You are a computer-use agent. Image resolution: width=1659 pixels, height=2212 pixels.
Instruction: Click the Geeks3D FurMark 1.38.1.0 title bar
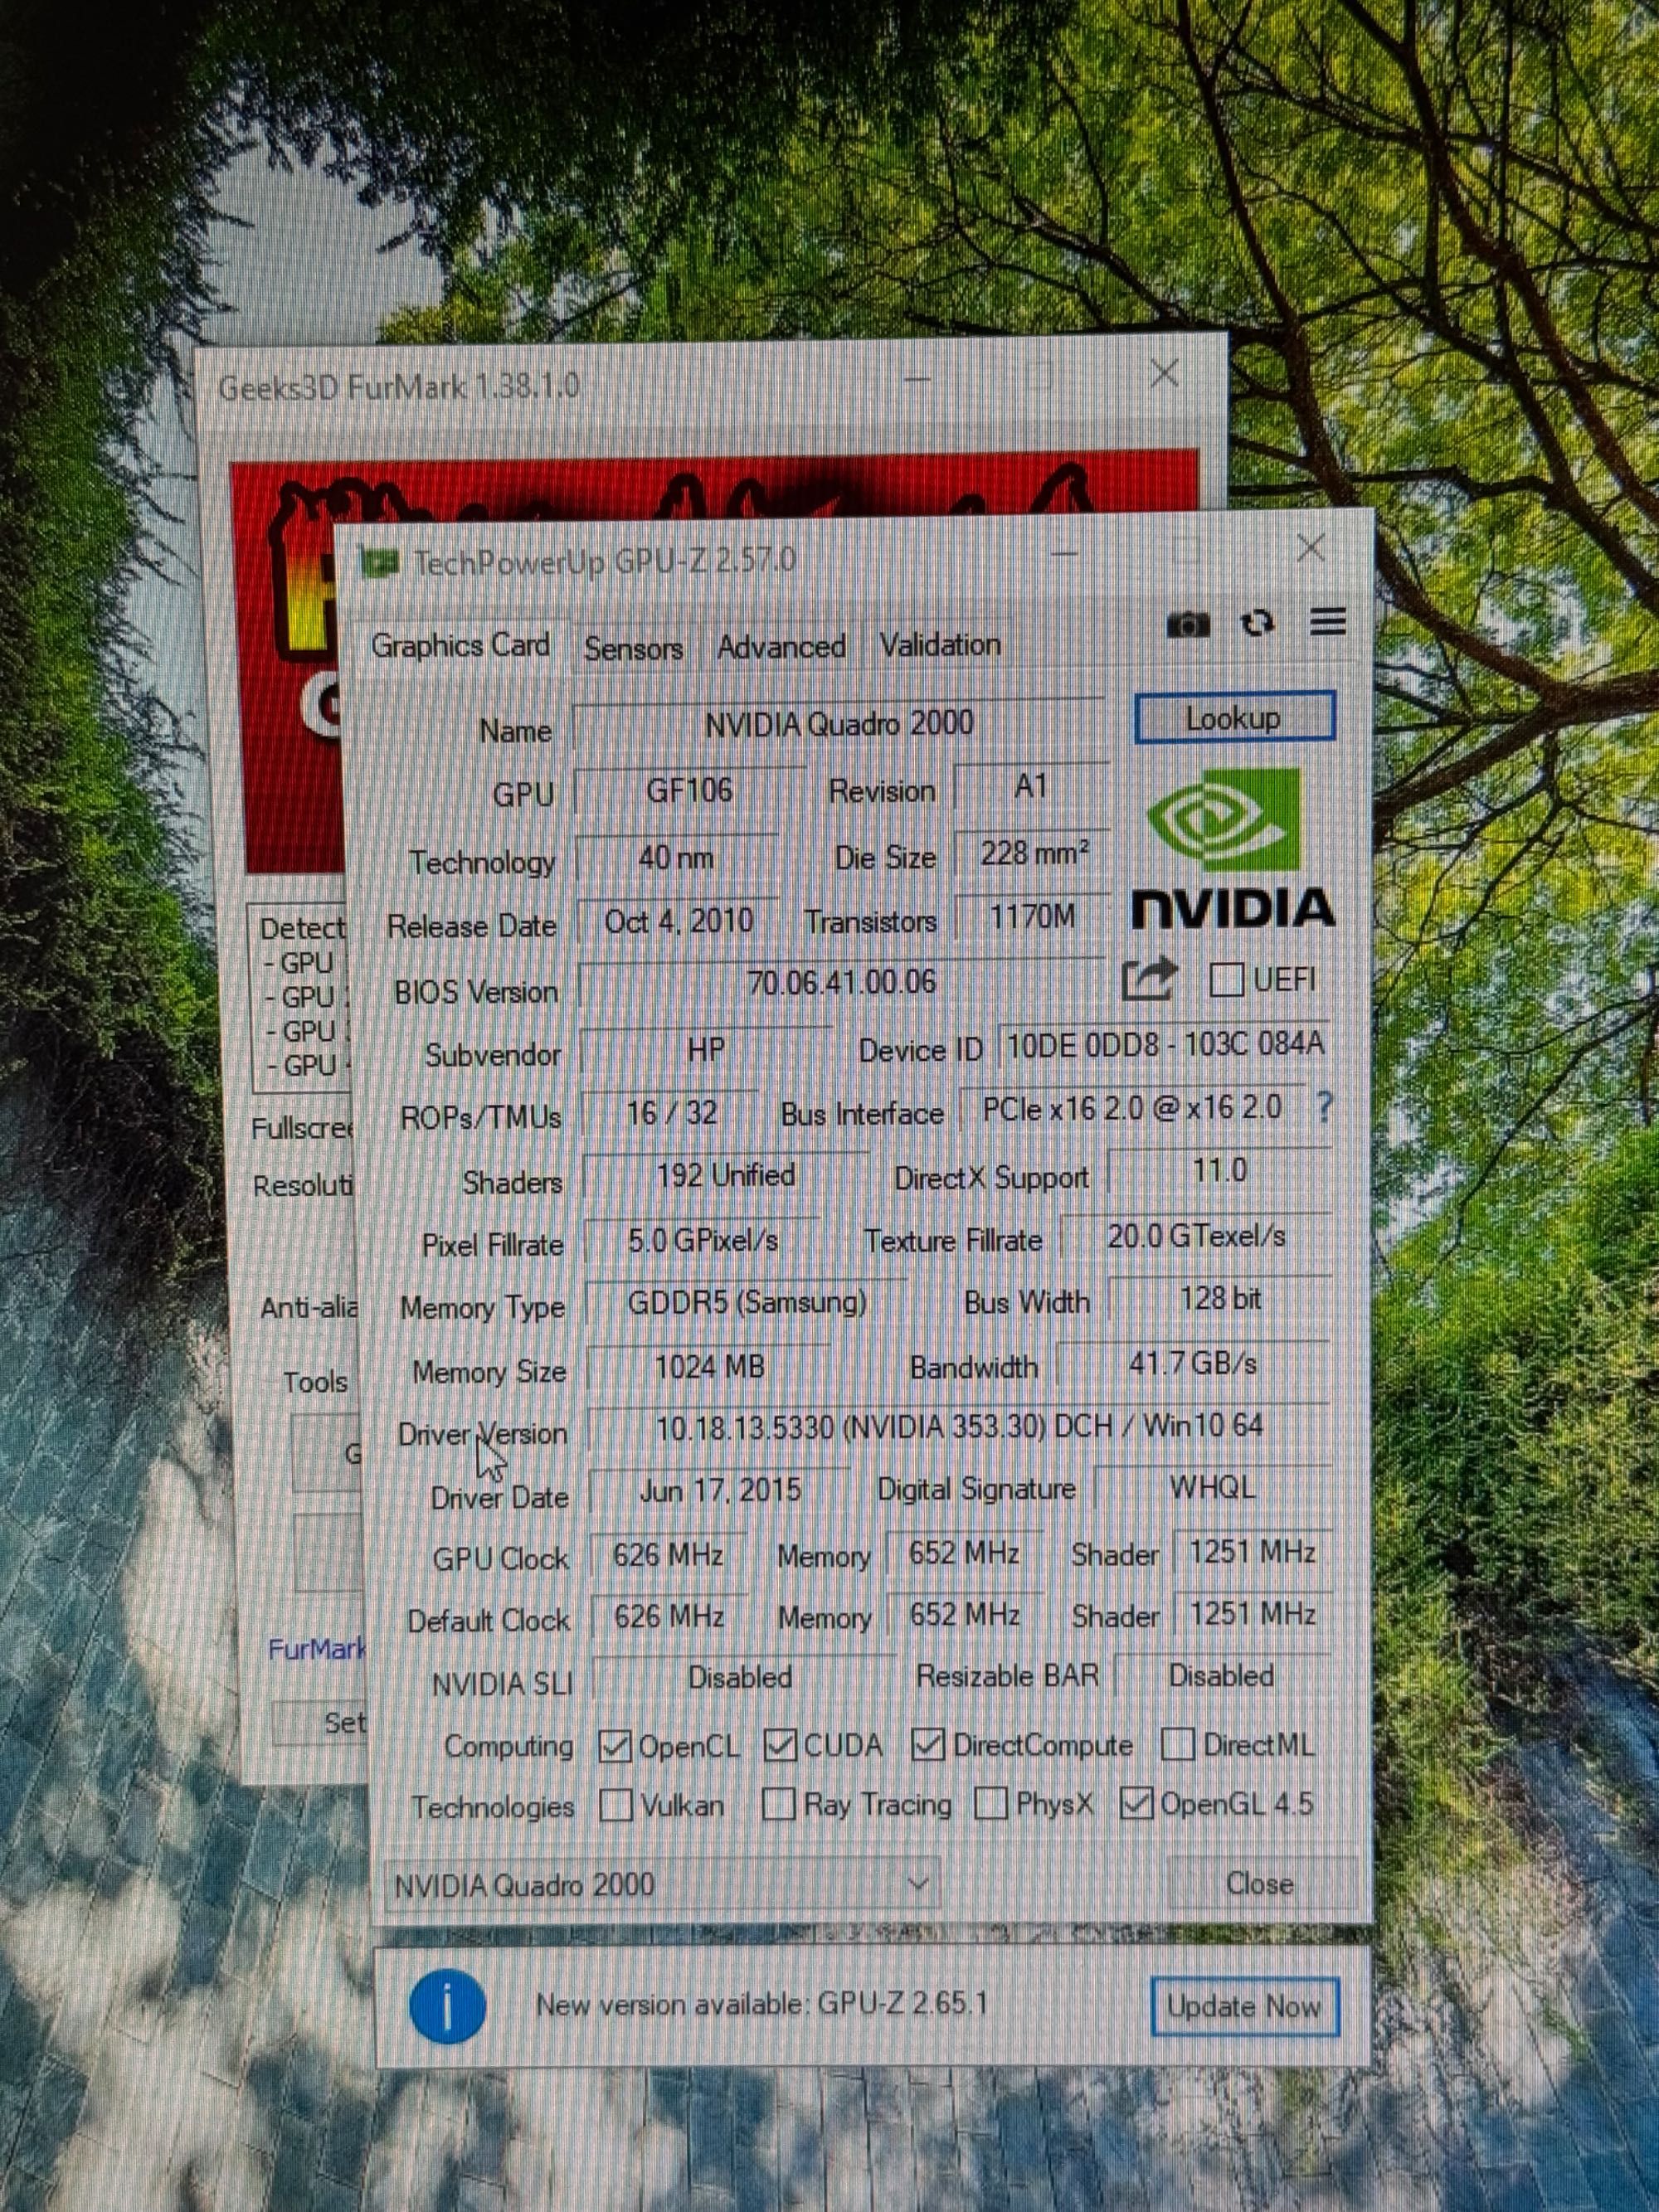pyautogui.click(x=399, y=387)
